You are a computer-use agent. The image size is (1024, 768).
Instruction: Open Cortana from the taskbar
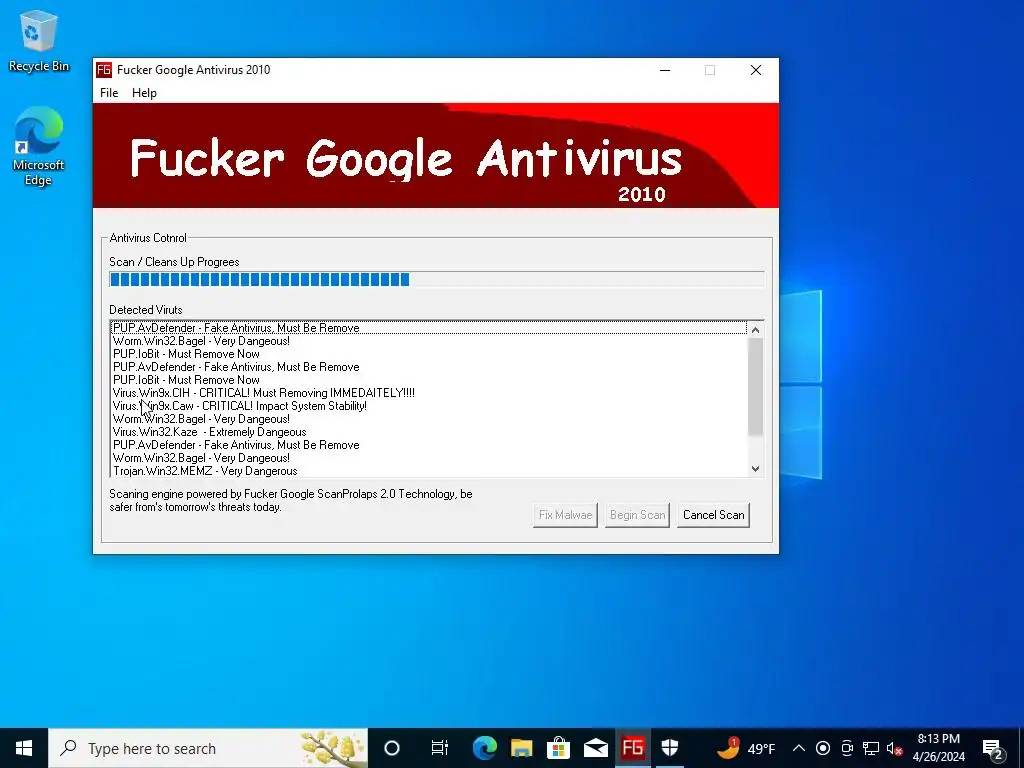coord(392,748)
